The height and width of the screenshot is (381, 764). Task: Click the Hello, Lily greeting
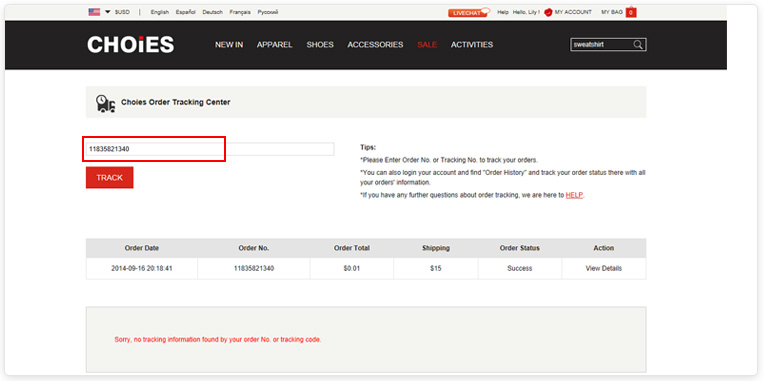pyautogui.click(x=526, y=12)
